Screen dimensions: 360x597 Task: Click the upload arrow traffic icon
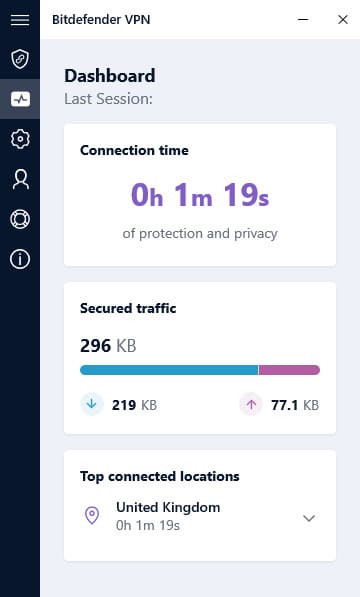tap(251, 404)
